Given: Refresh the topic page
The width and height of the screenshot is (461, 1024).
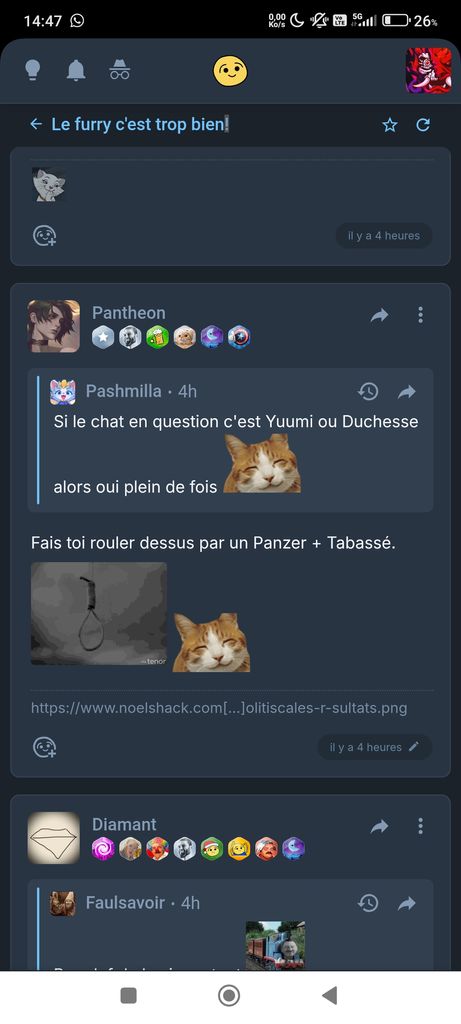Looking at the screenshot, I should tap(423, 125).
